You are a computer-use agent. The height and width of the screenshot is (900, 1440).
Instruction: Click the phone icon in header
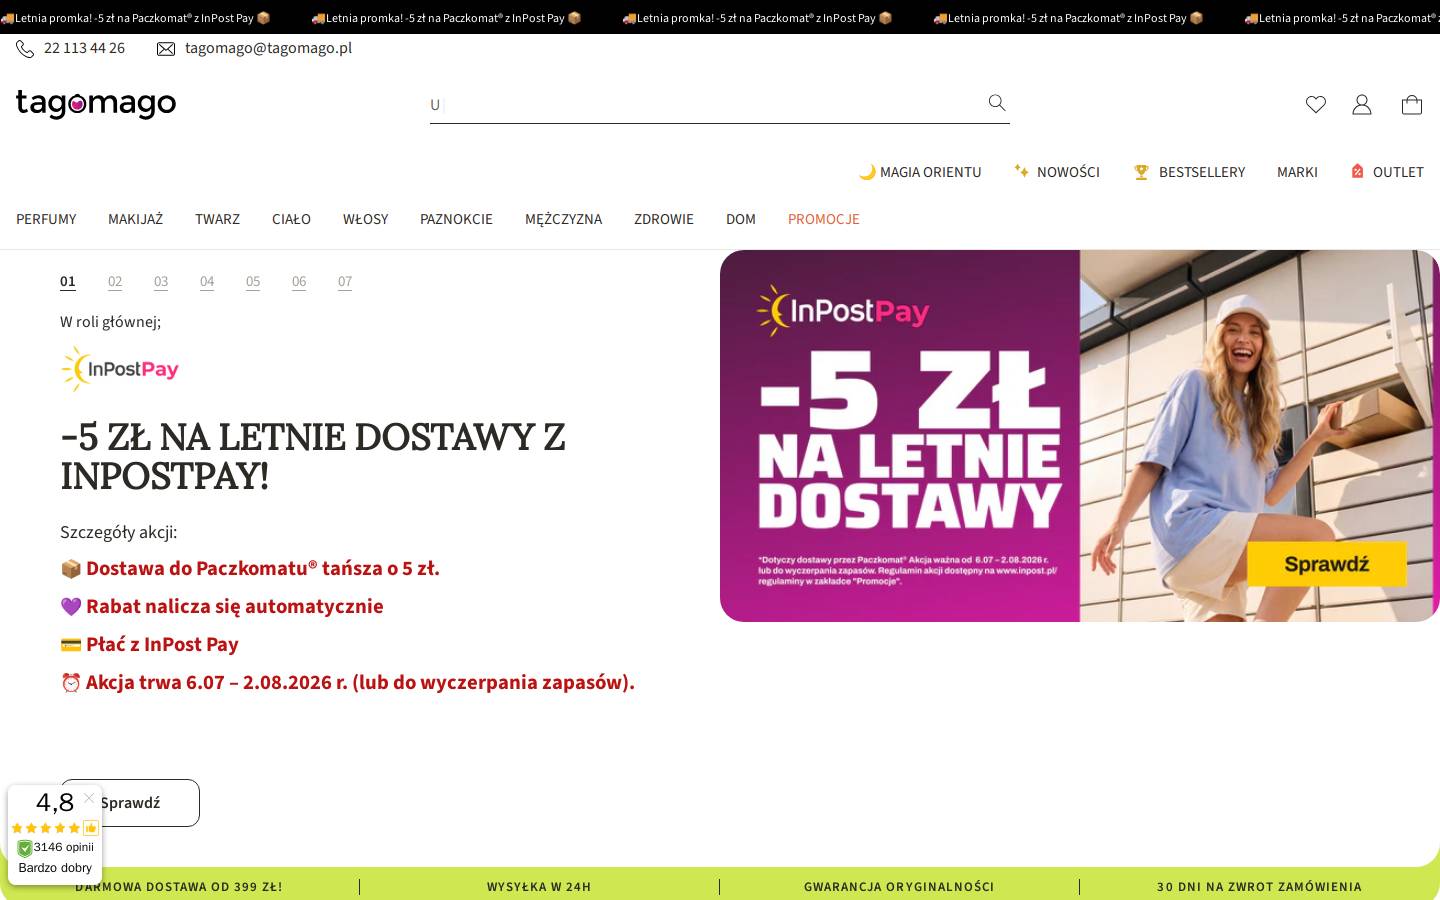(25, 49)
